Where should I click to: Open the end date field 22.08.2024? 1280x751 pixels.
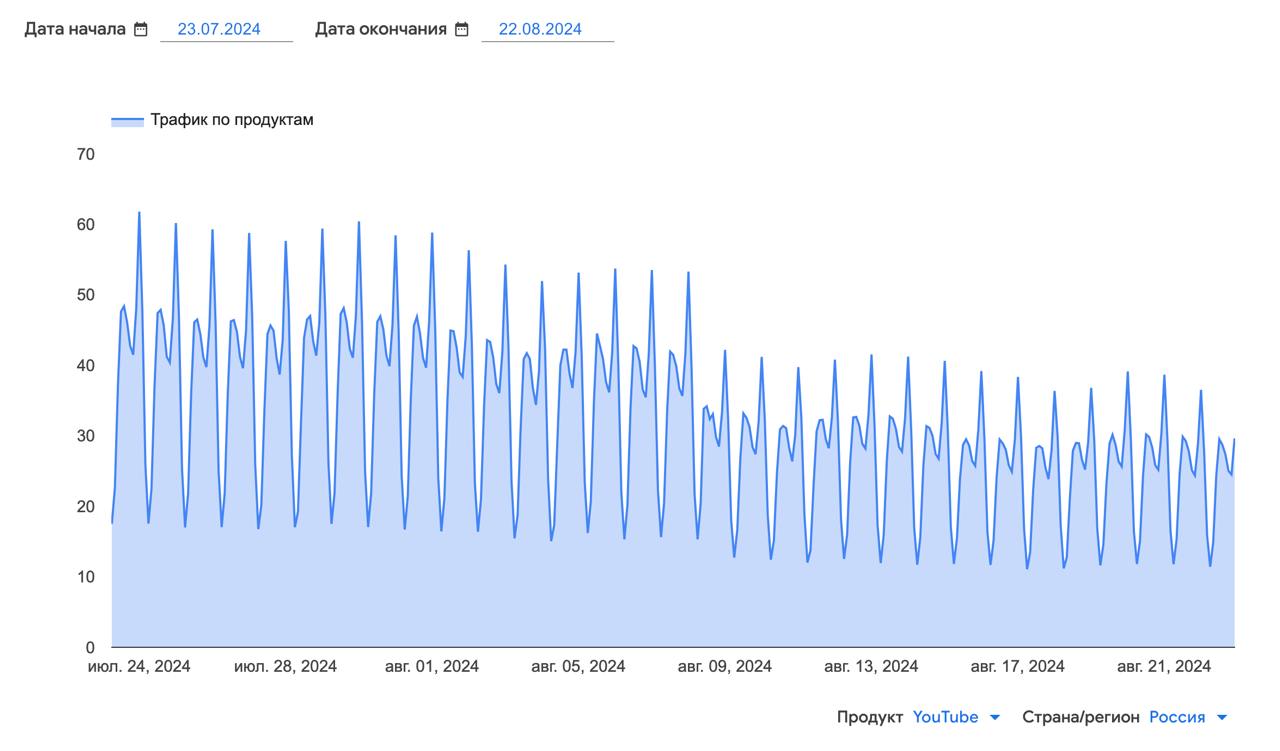[540, 29]
